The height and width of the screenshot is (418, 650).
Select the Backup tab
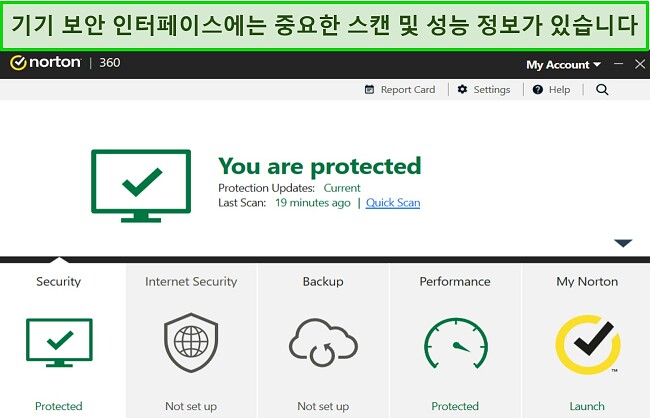coord(323,341)
